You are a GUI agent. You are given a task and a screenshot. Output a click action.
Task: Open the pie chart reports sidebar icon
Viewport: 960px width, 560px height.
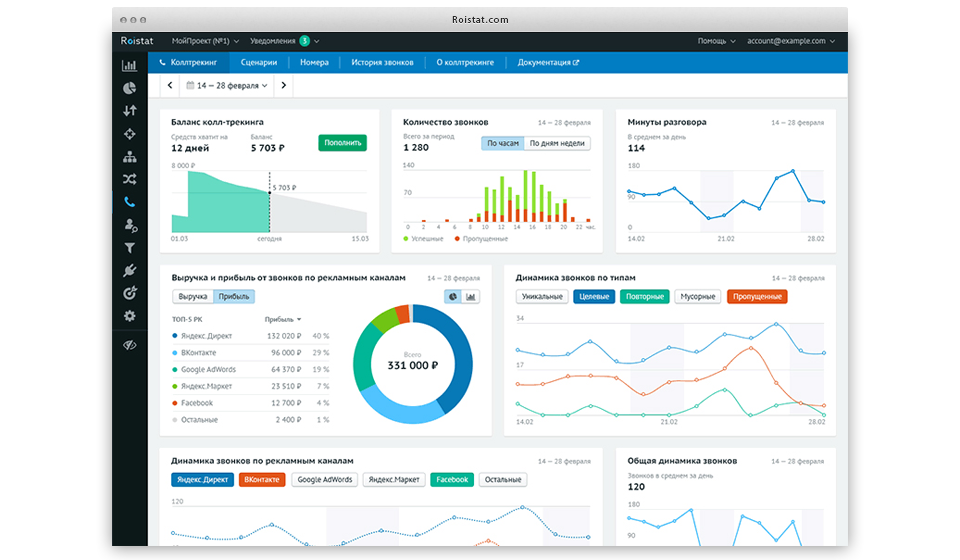[x=129, y=88]
